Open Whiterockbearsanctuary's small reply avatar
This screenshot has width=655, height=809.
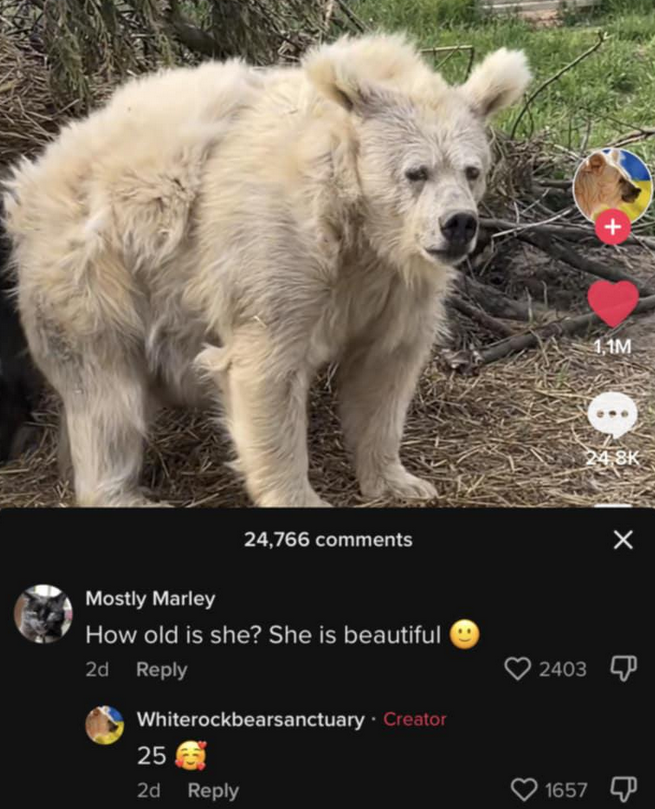pos(105,725)
